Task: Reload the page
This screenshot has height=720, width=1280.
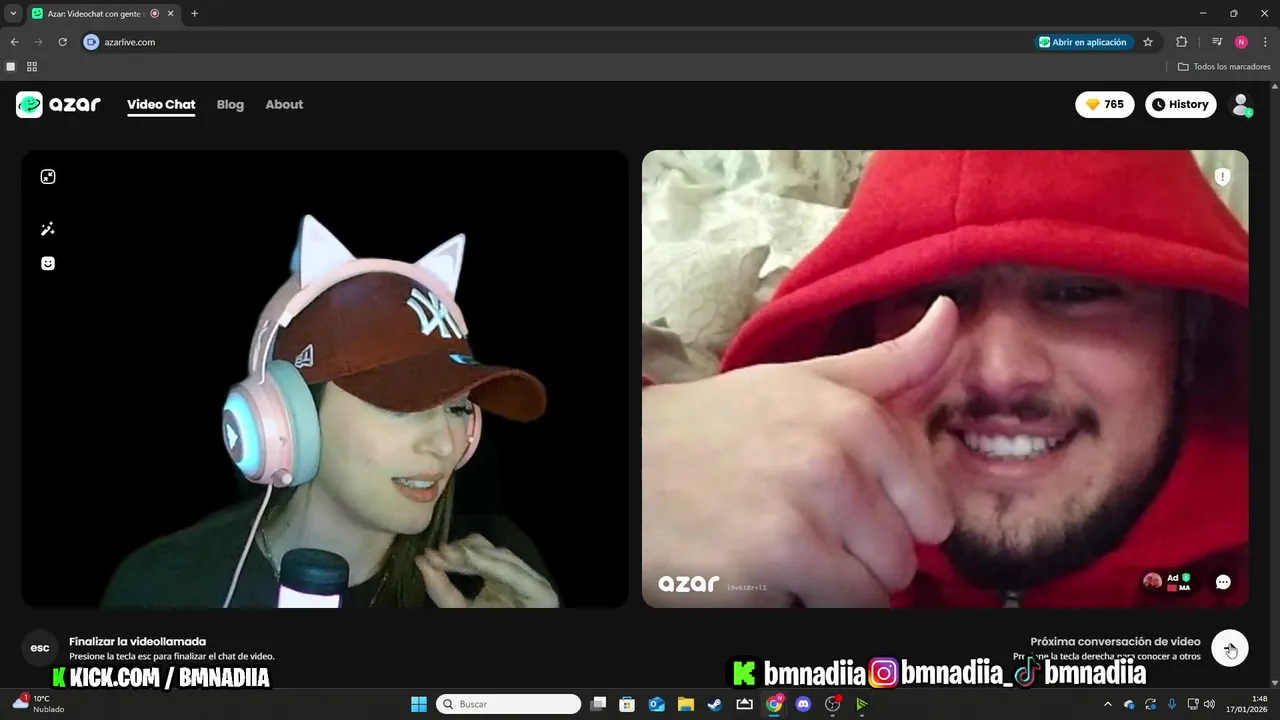Action: [x=62, y=42]
